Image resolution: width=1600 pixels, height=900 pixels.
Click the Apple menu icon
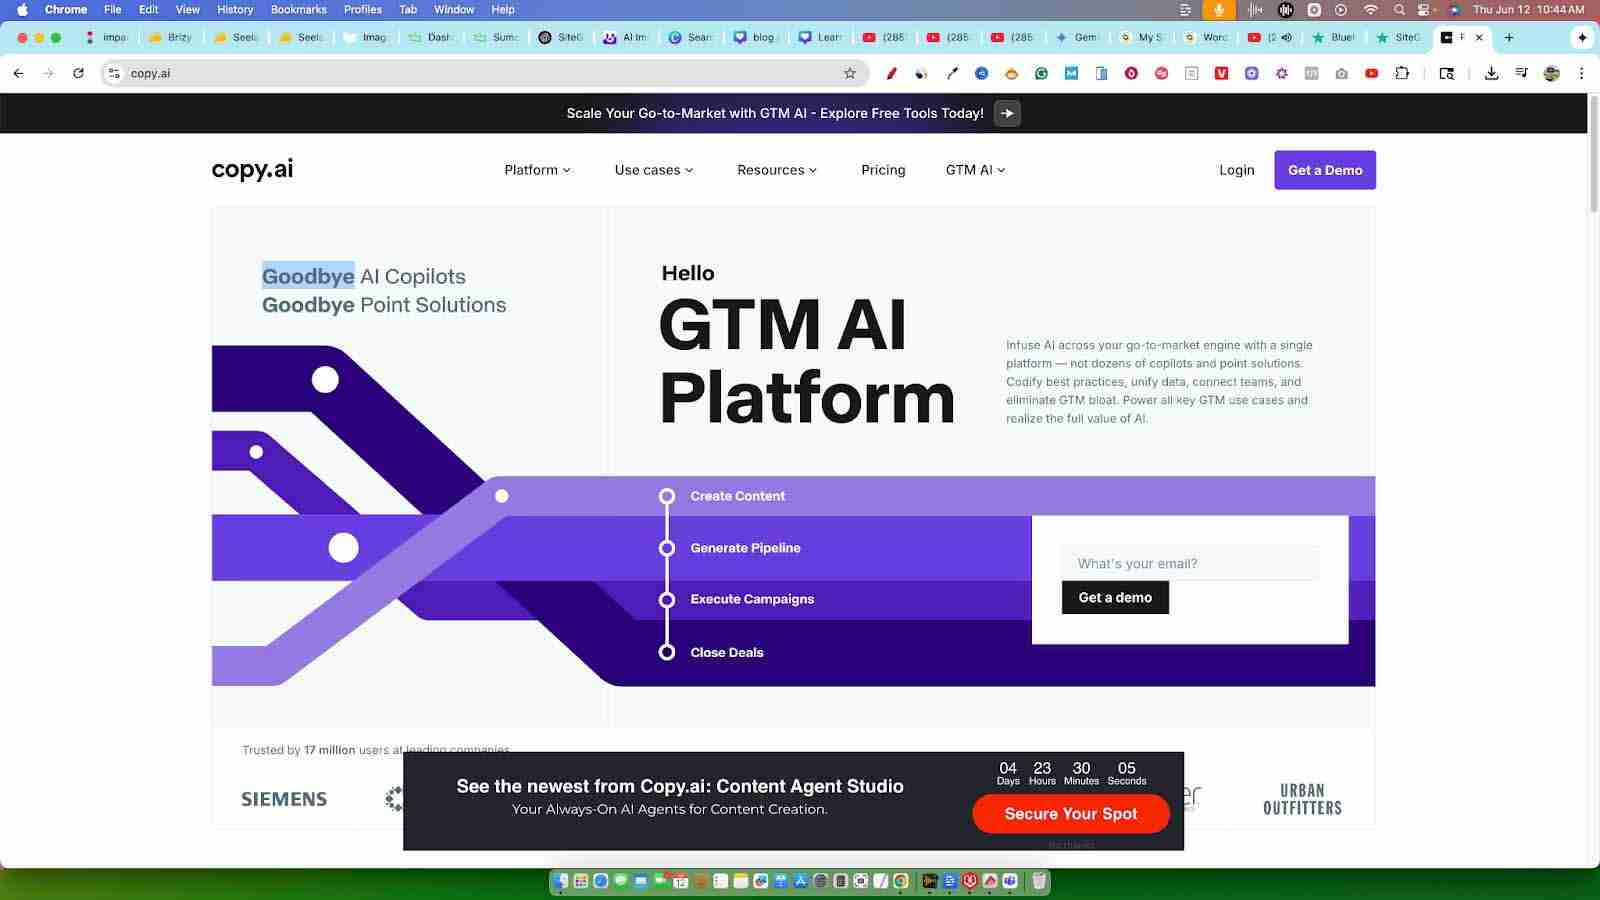[22, 9]
